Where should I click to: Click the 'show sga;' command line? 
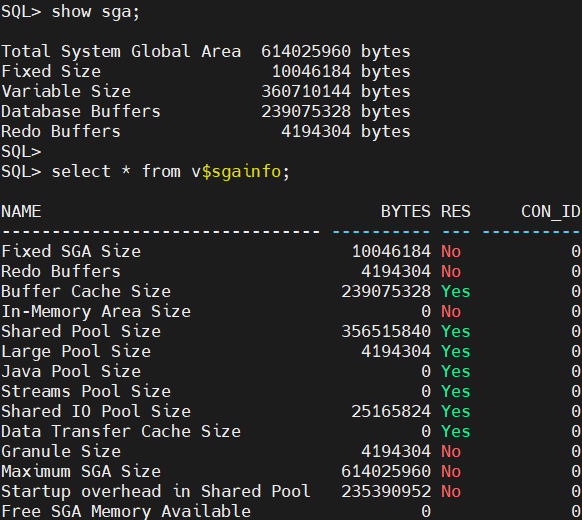71,12
